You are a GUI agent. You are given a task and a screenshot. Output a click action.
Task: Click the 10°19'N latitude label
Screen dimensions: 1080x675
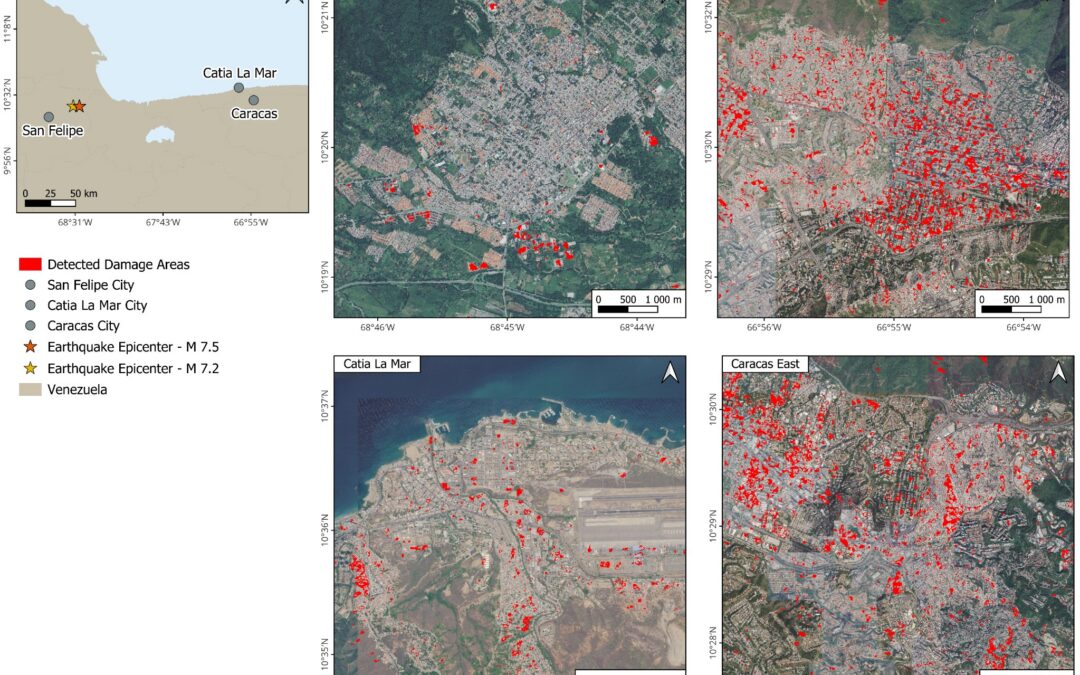coord(325,277)
